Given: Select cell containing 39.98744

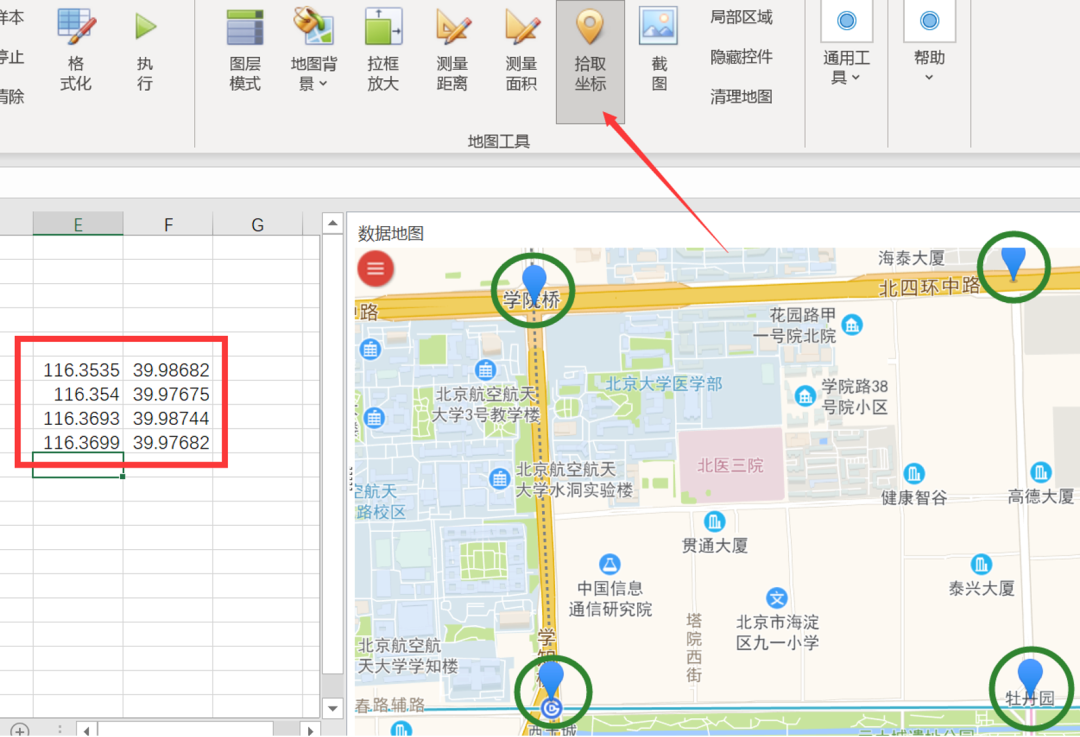Looking at the screenshot, I should 168,418.
